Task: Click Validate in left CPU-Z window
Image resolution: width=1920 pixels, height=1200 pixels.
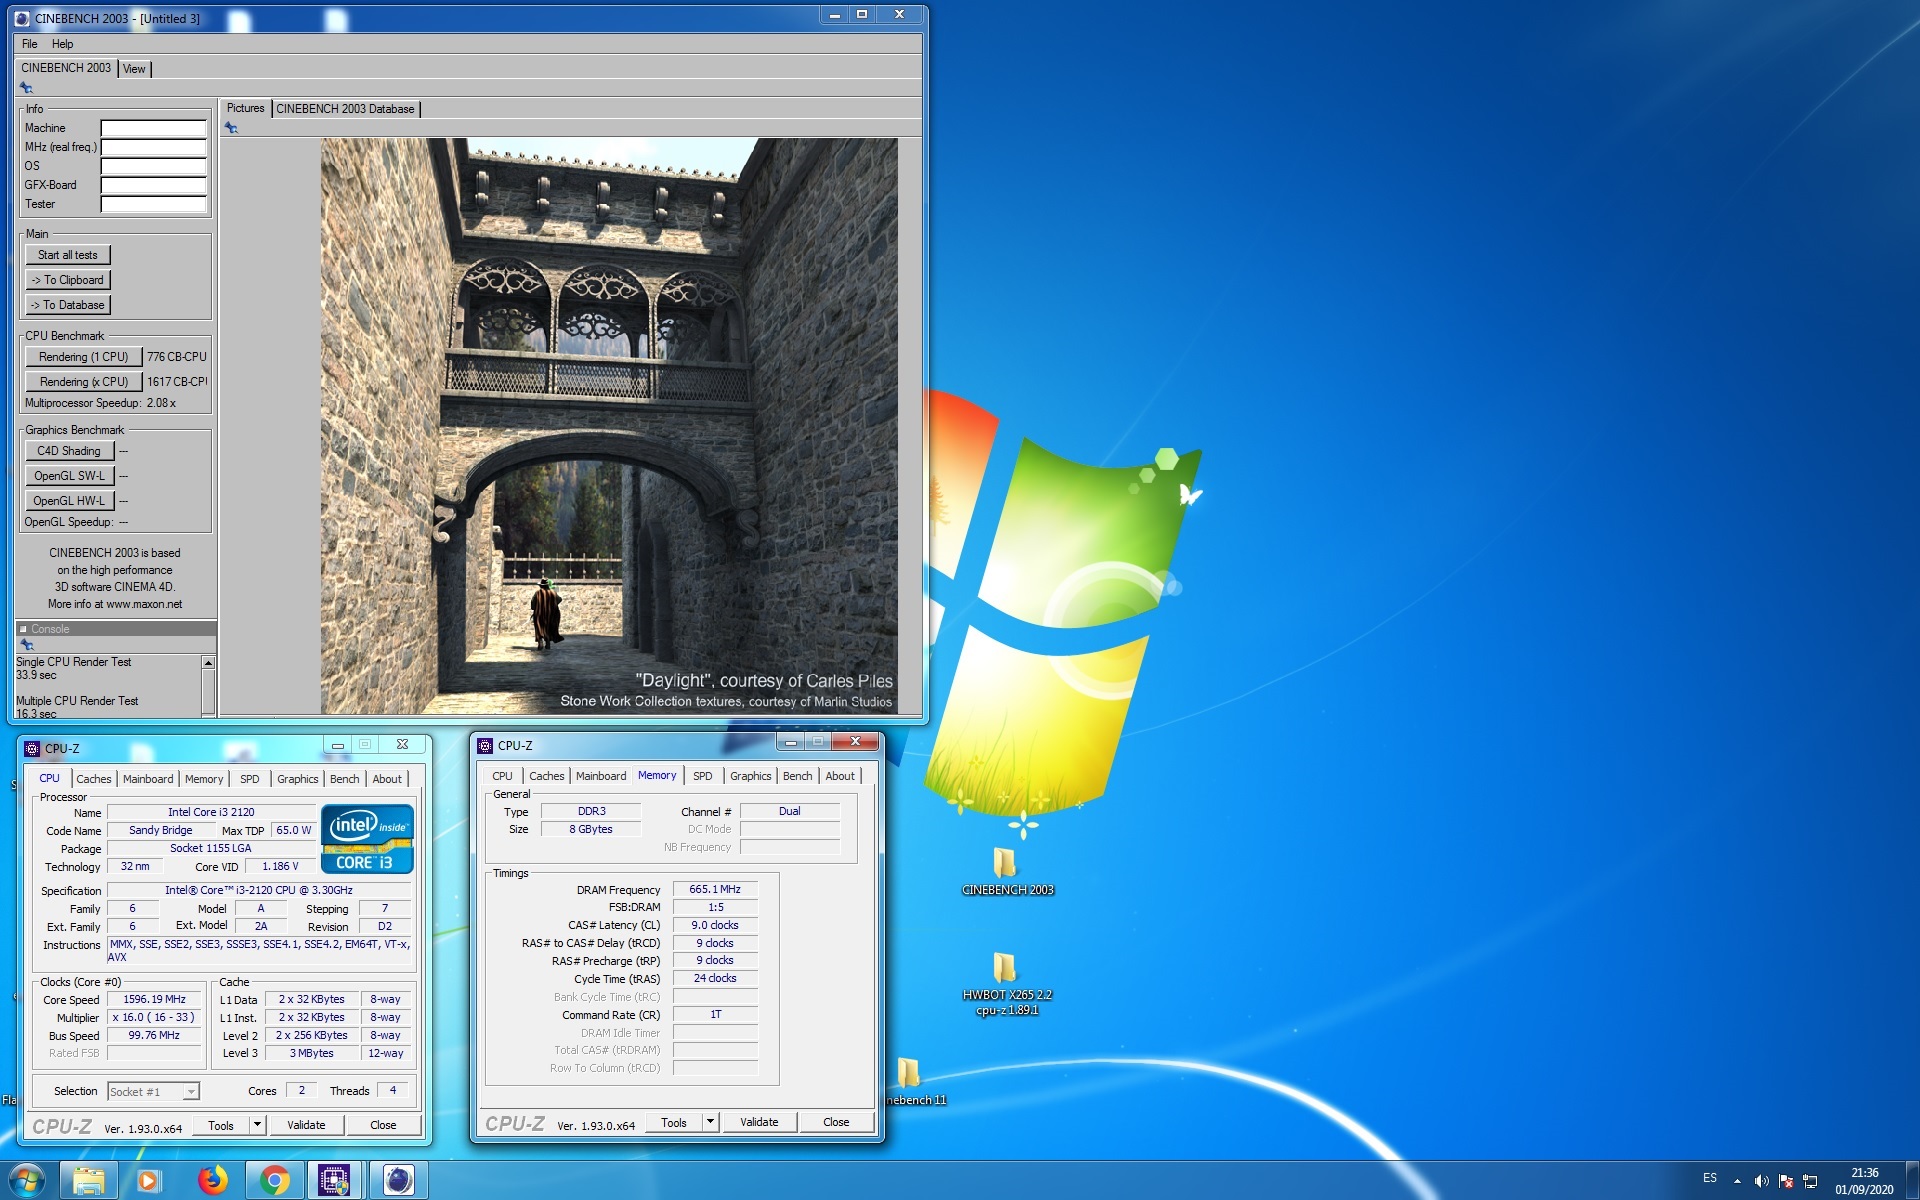Action: pos(306,1125)
